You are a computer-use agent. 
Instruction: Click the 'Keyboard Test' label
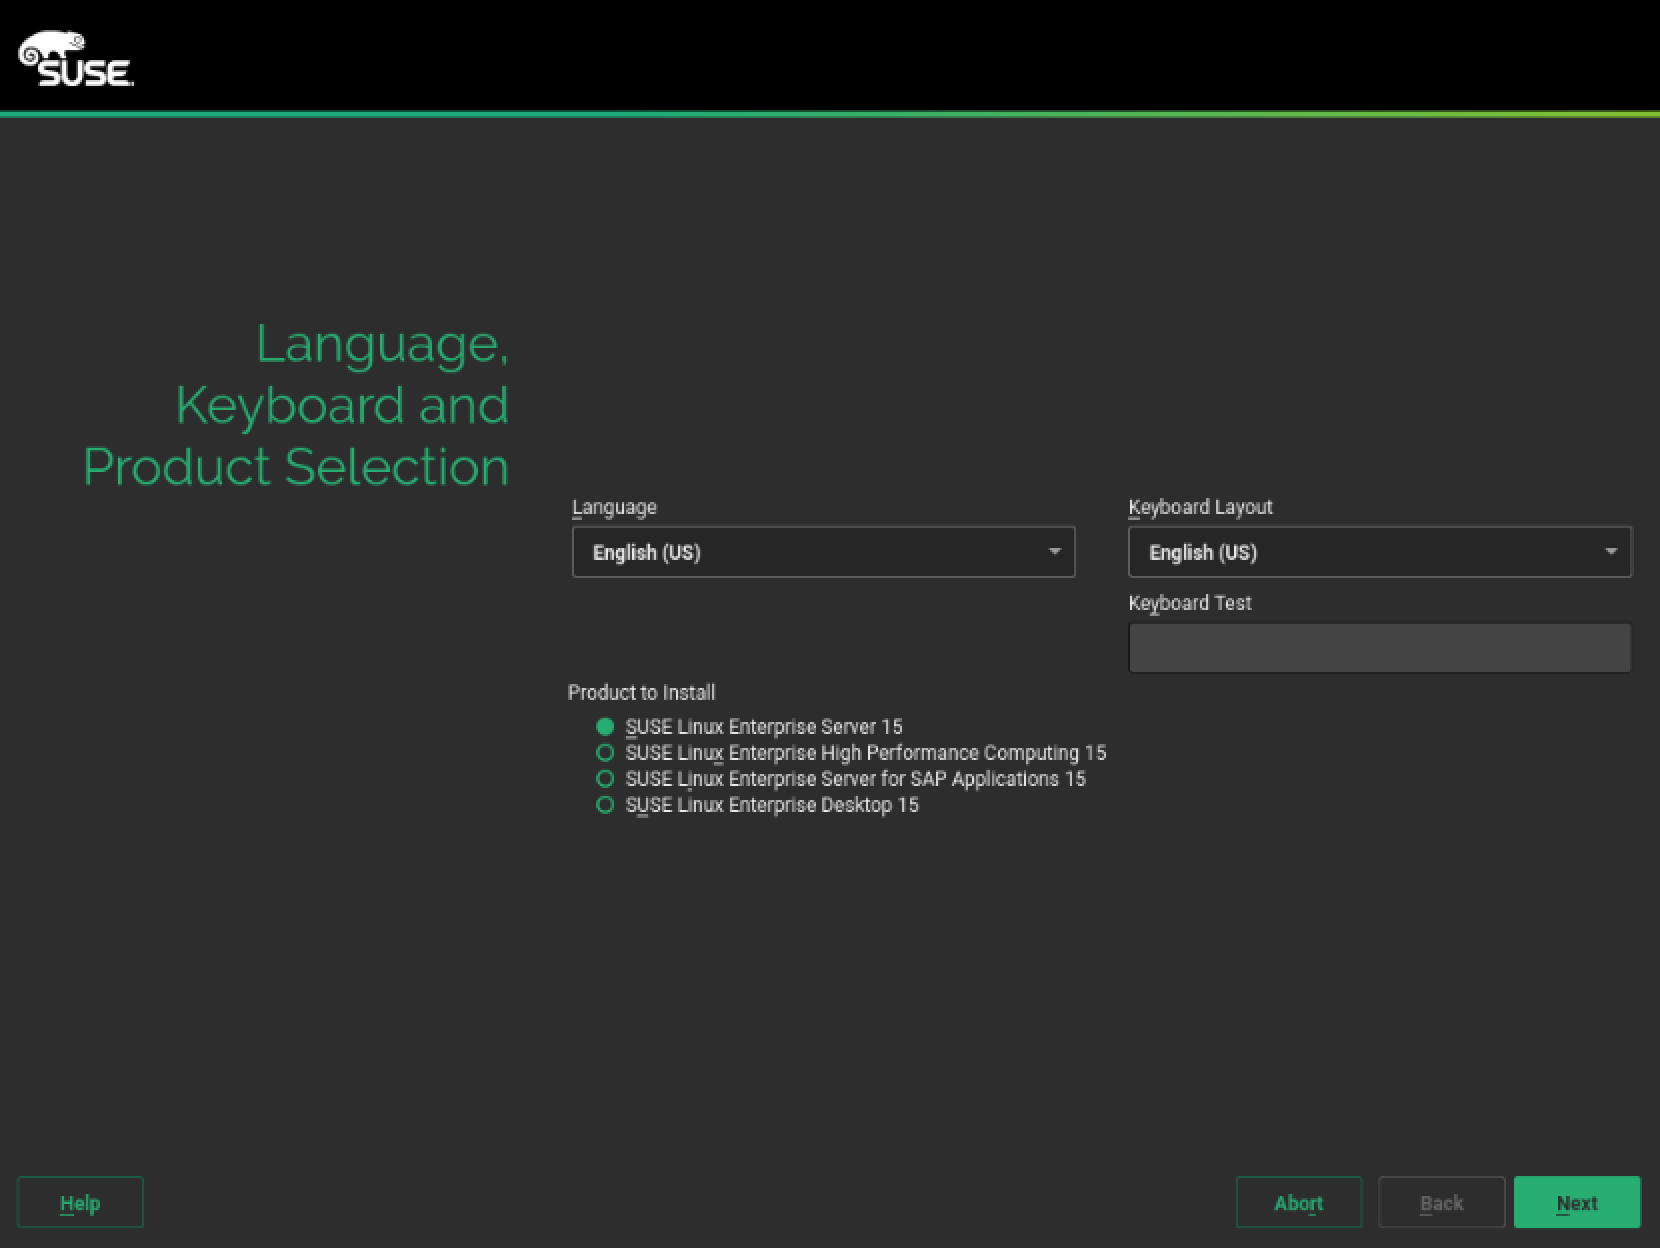[1190, 603]
